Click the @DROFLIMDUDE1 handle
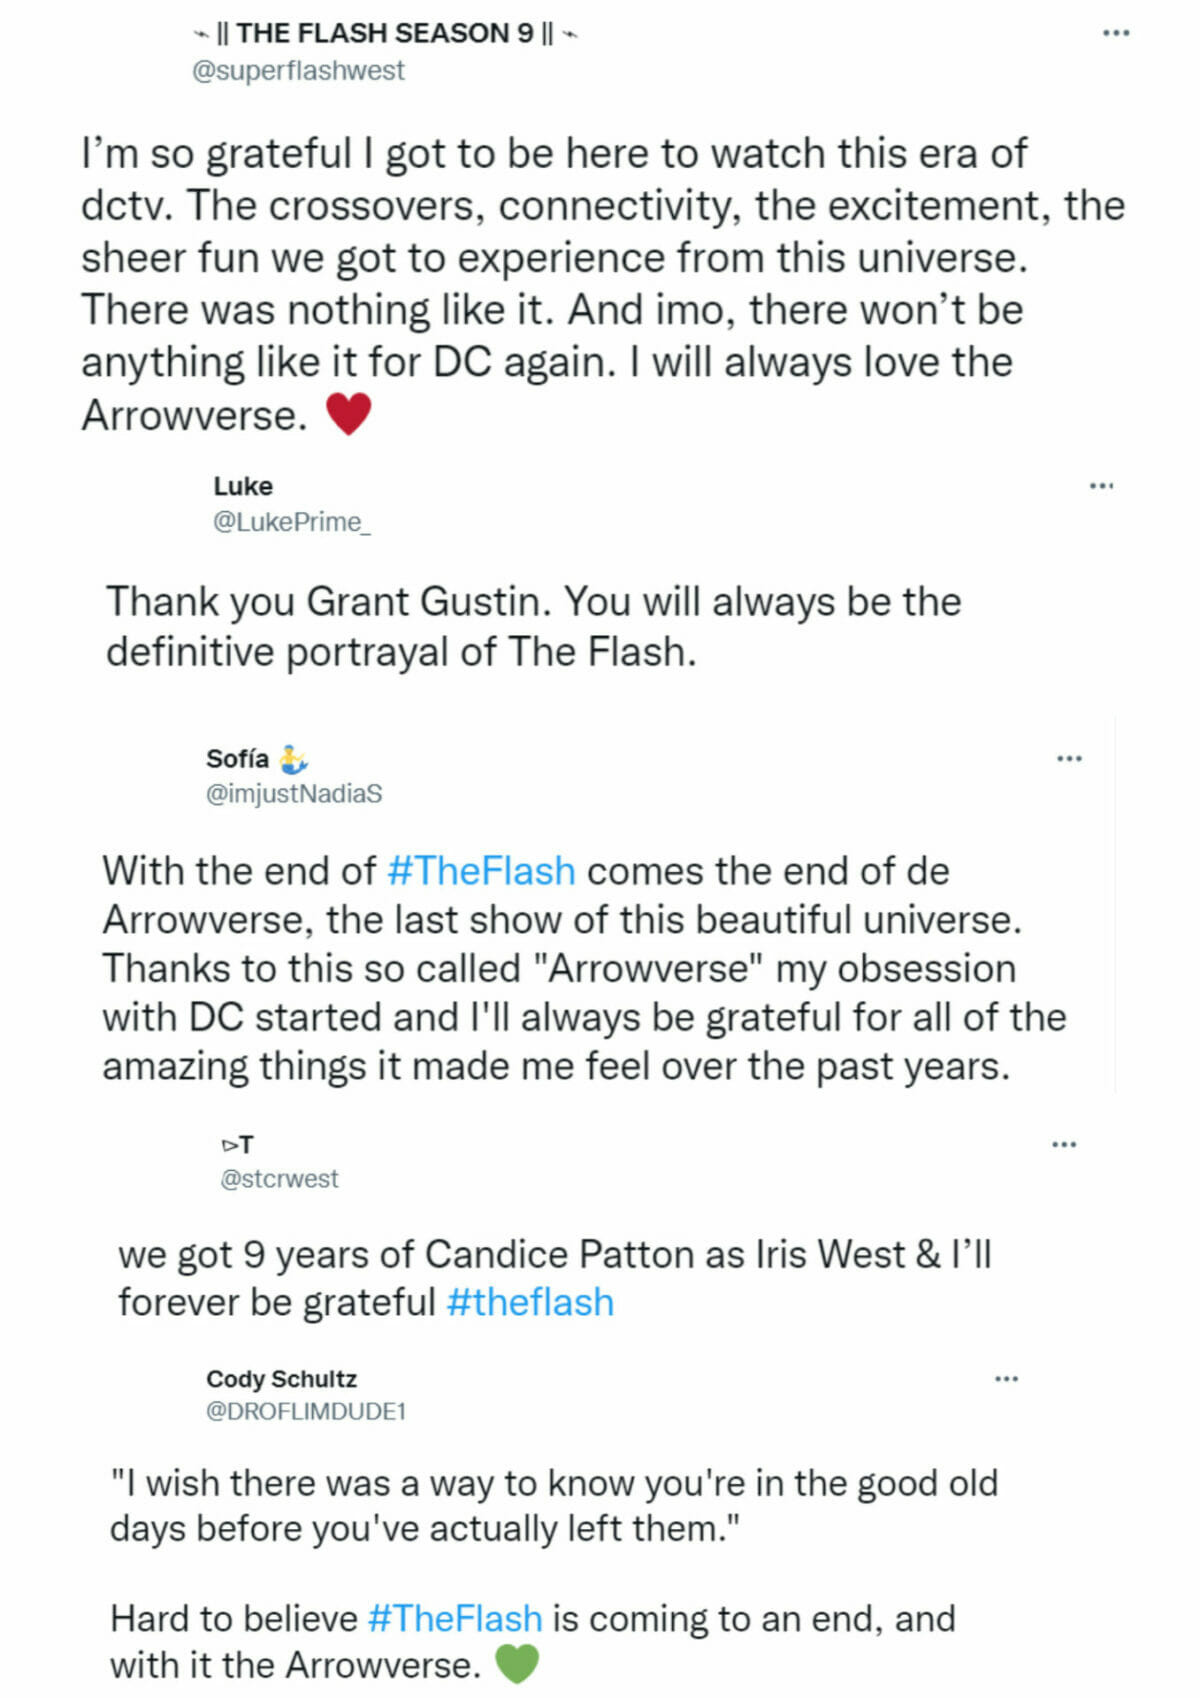This screenshot has height=1698, width=1200. (306, 1412)
